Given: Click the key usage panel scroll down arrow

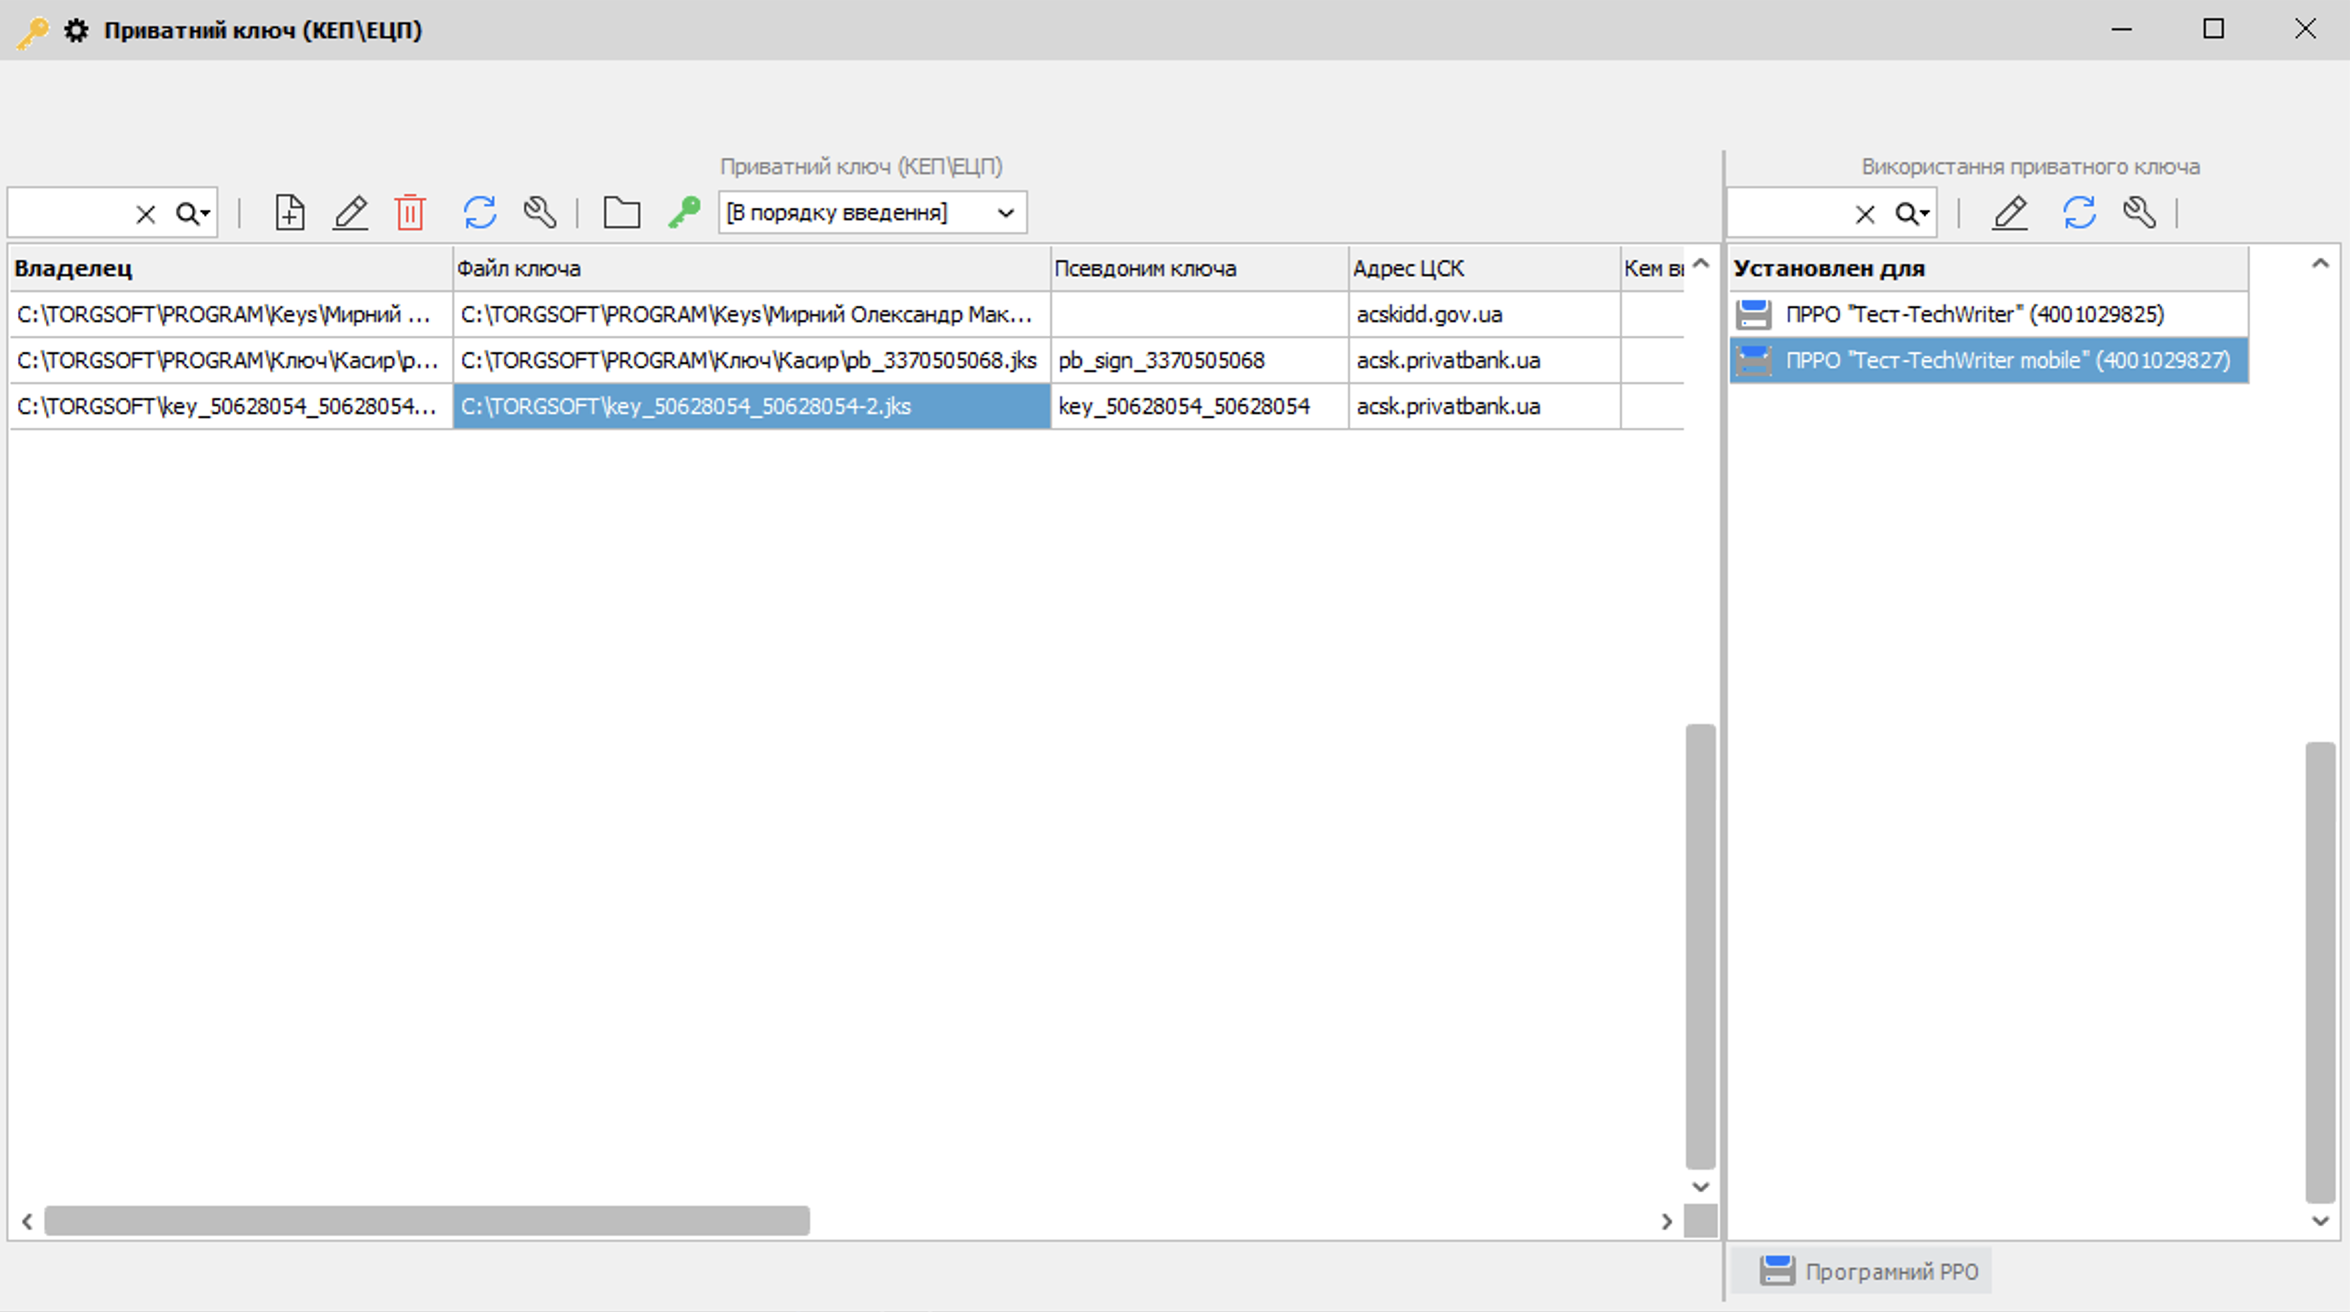Looking at the screenshot, I should 2320,1221.
